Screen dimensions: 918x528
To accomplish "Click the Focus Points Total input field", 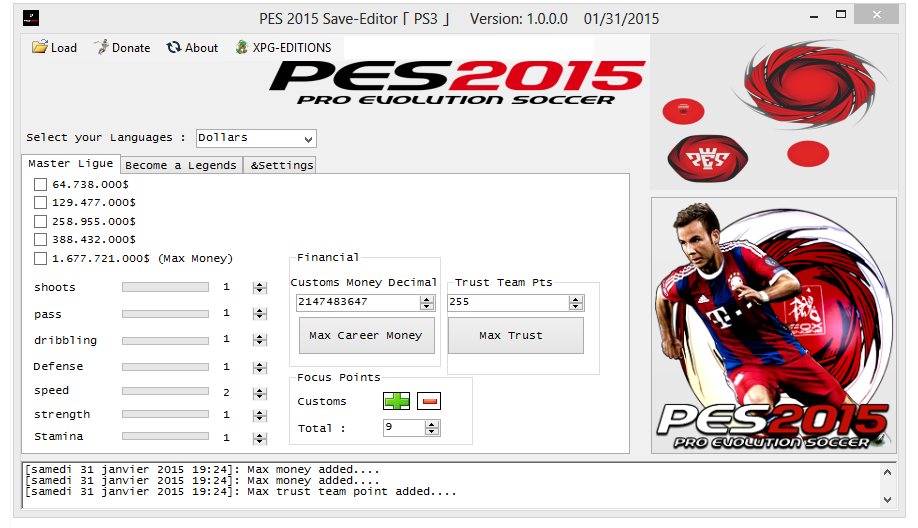I will click(404, 428).
